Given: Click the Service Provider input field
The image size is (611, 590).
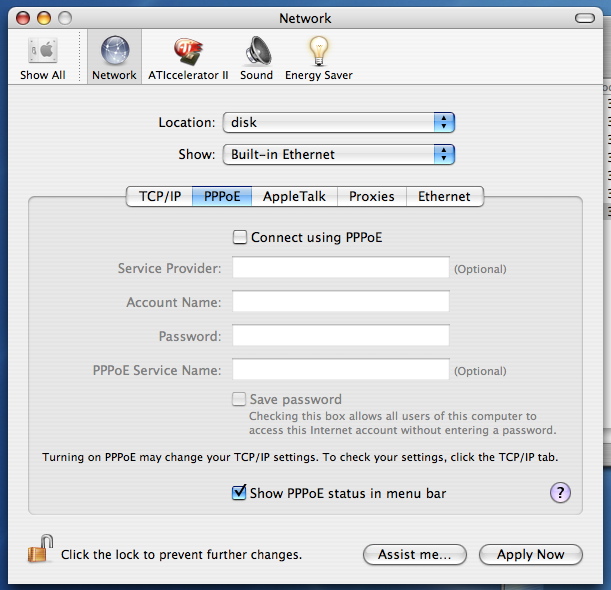Looking at the screenshot, I should click(x=341, y=267).
